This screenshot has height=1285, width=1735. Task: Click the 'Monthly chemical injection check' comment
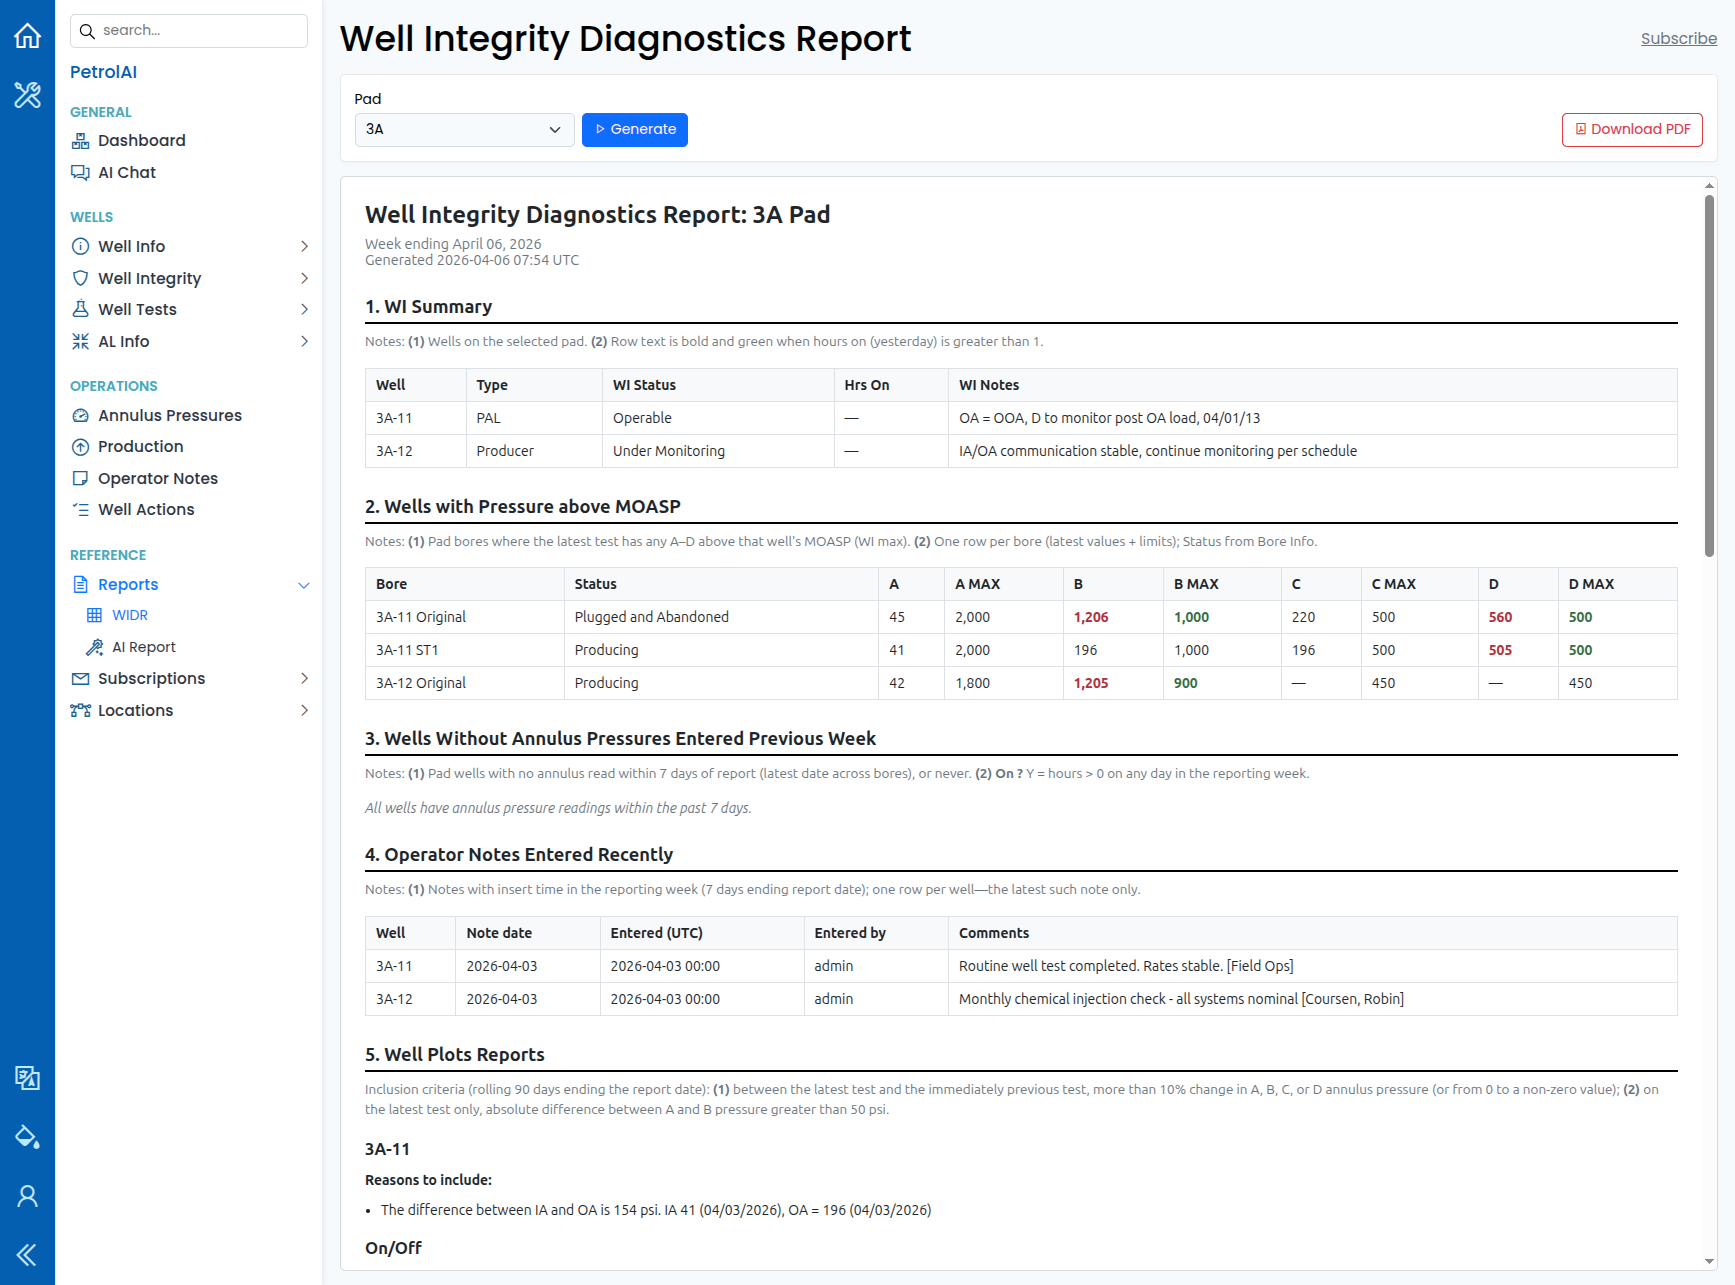(1181, 999)
